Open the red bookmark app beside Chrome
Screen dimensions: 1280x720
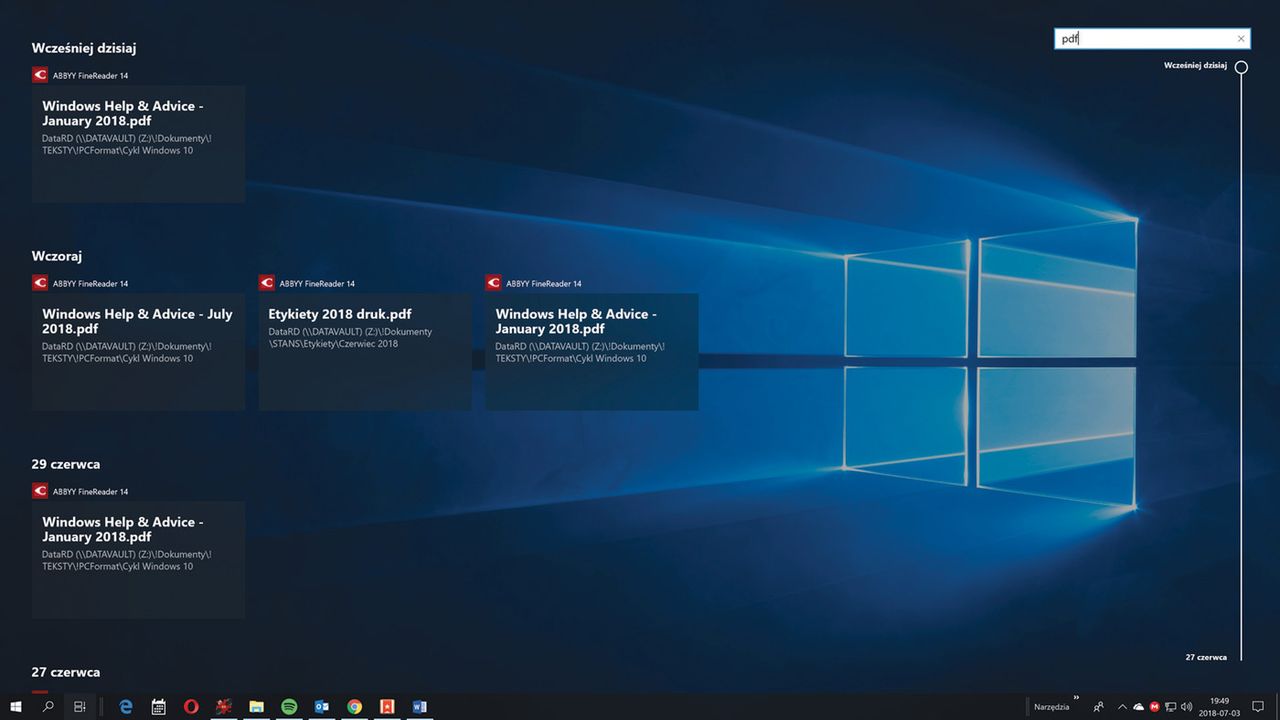(387, 706)
